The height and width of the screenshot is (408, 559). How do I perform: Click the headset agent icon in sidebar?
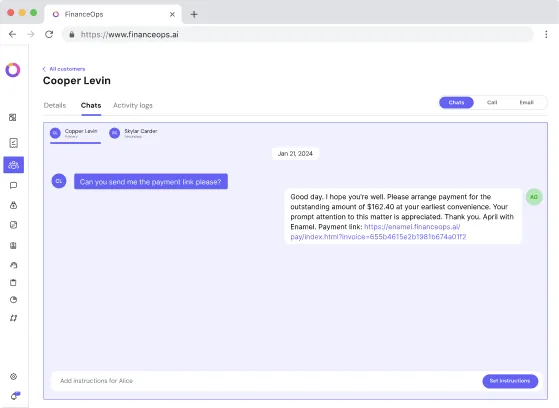13,265
